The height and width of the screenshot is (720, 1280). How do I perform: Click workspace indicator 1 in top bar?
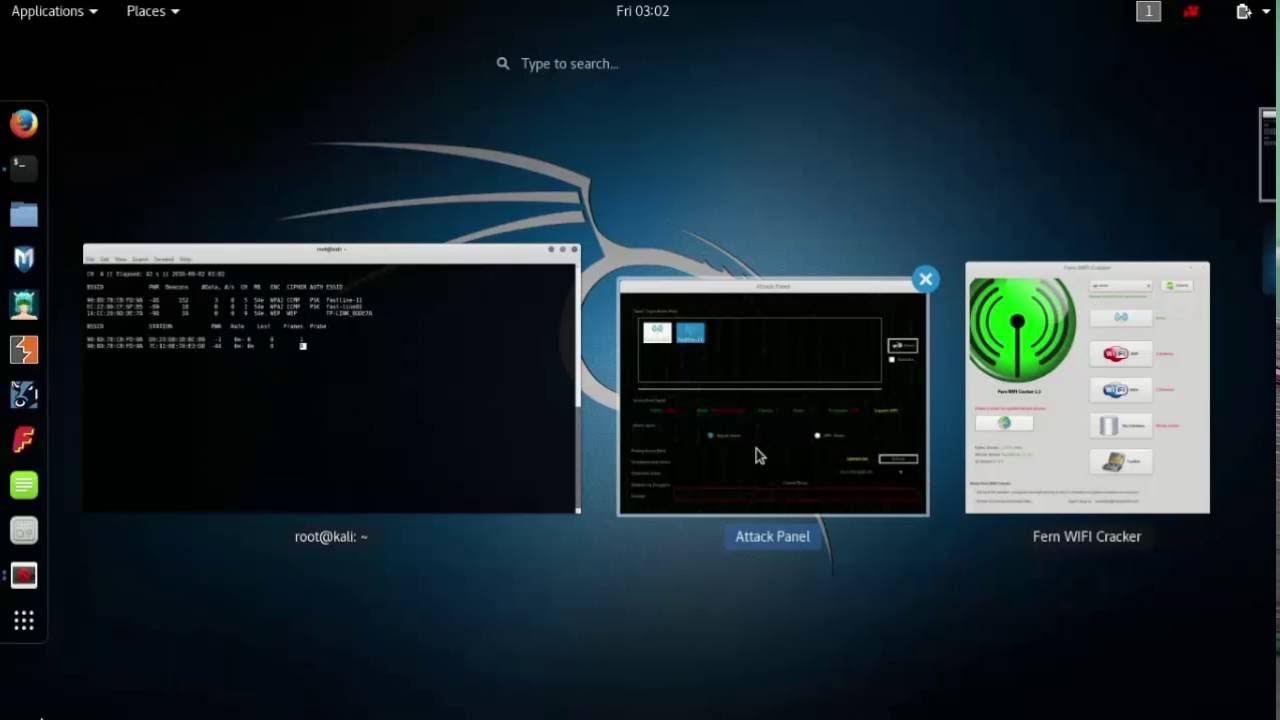tap(1148, 11)
